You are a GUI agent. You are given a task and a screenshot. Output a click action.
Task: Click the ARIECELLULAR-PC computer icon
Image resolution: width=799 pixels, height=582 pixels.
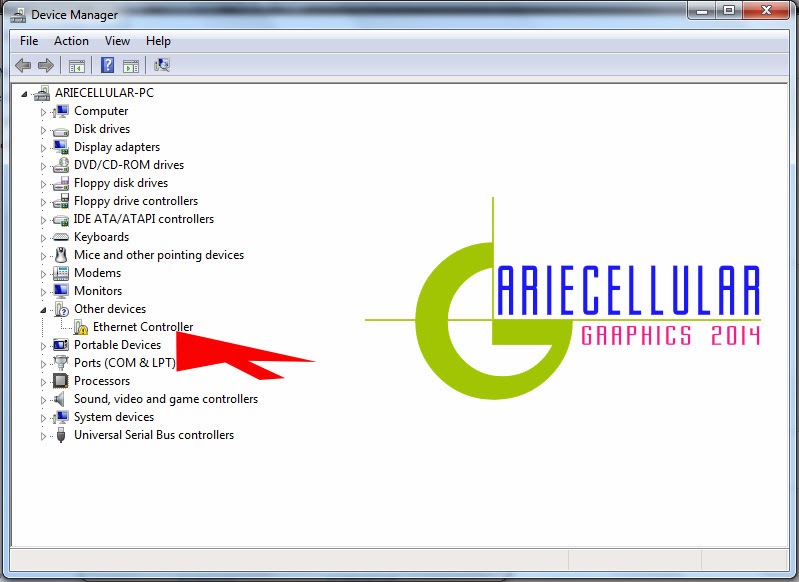[x=42, y=93]
